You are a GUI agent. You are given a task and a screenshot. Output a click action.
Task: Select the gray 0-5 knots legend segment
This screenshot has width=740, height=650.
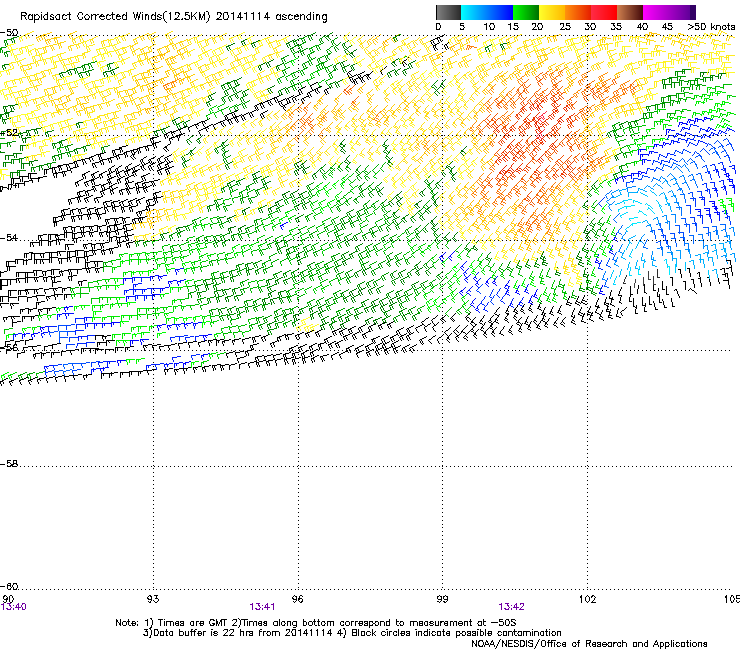point(448,12)
